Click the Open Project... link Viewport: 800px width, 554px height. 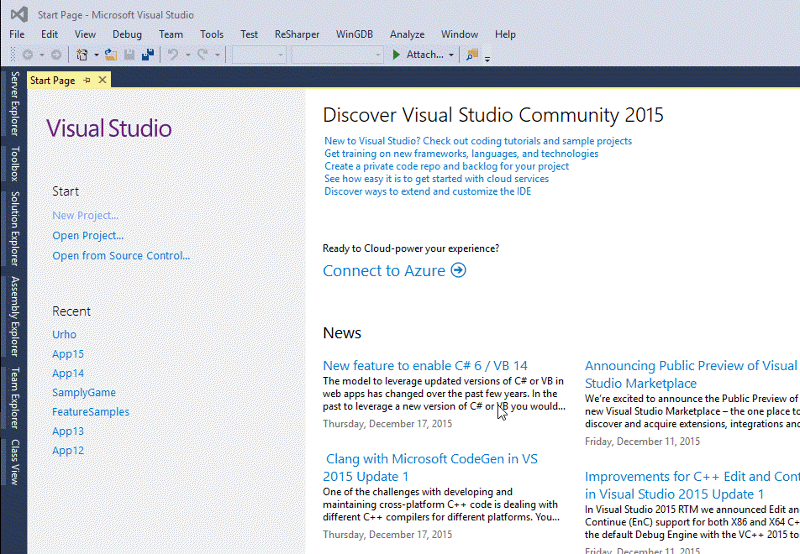click(x=88, y=236)
